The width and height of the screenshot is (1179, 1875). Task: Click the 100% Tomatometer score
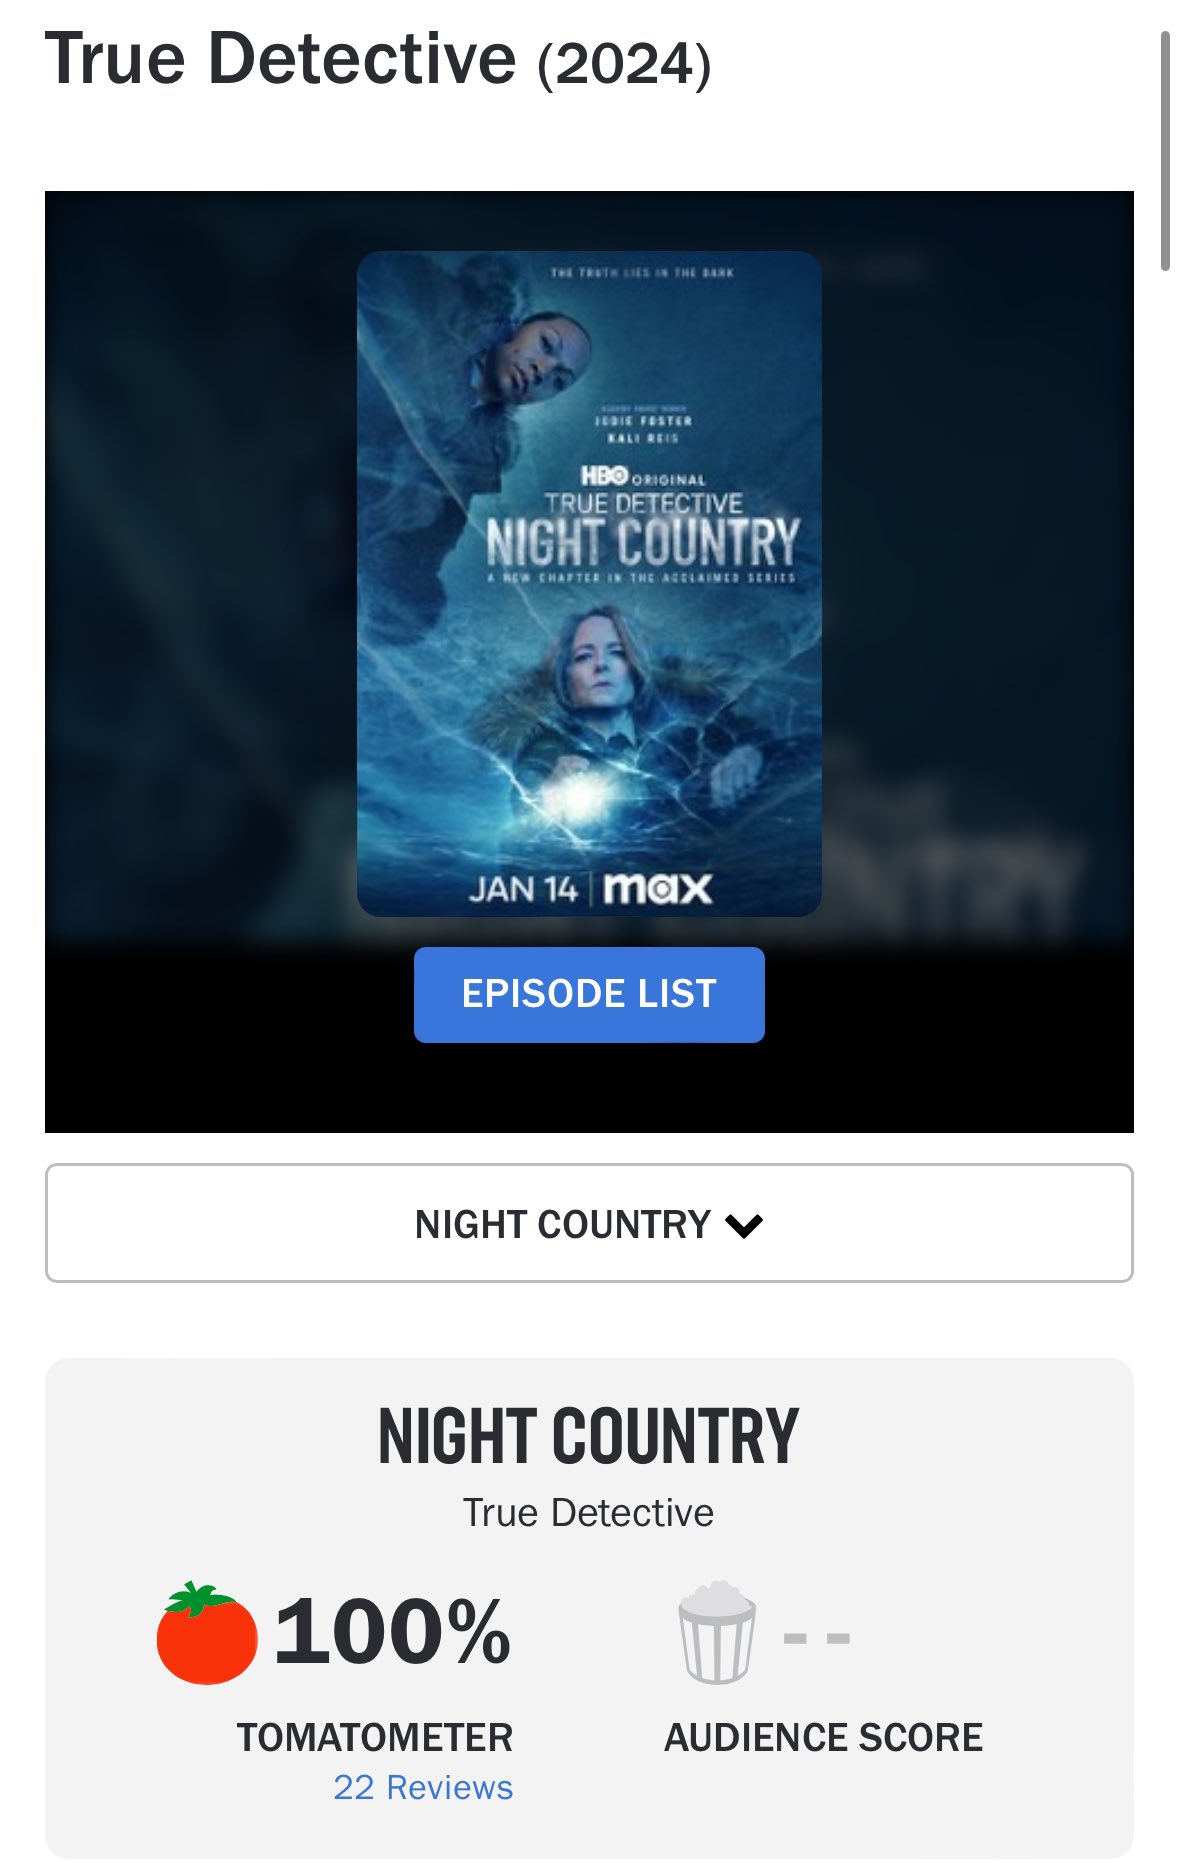(392, 1632)
